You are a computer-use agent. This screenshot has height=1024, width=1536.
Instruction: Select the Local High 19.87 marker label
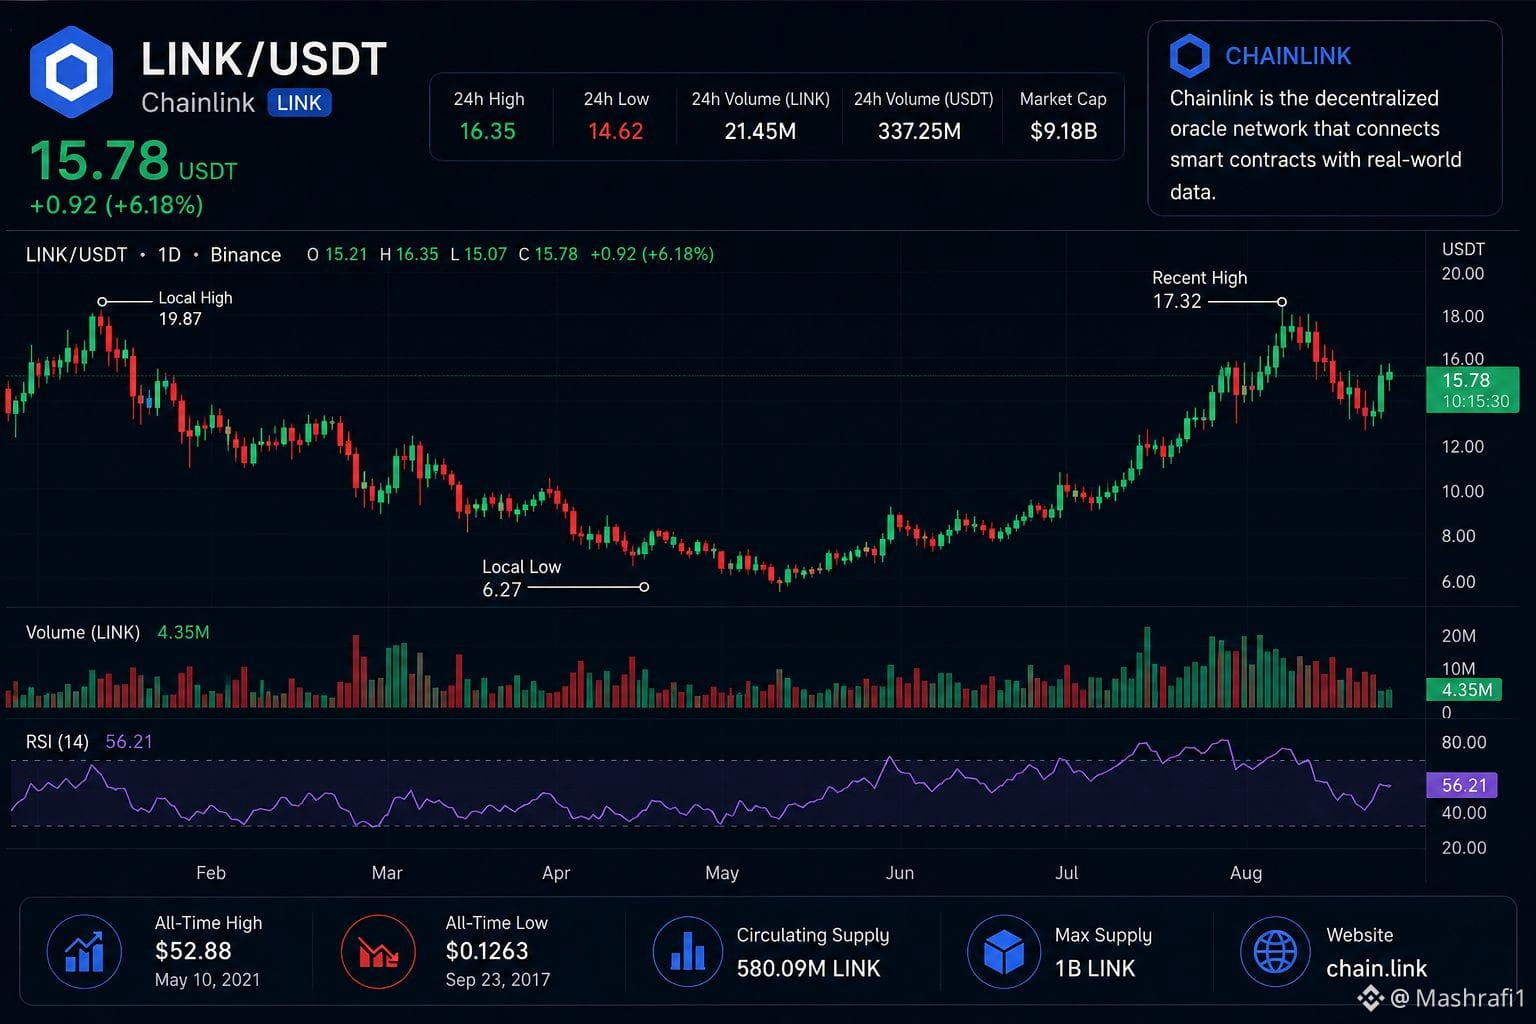[194, 308]
